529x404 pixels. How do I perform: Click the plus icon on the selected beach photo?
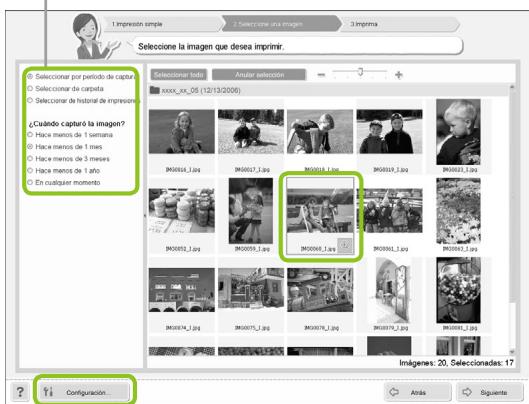click(x=345, y=245)
